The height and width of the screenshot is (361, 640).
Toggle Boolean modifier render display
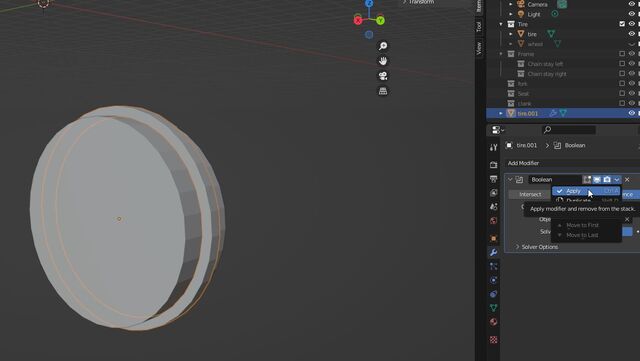pyautogui.click(x=607, y=180)
